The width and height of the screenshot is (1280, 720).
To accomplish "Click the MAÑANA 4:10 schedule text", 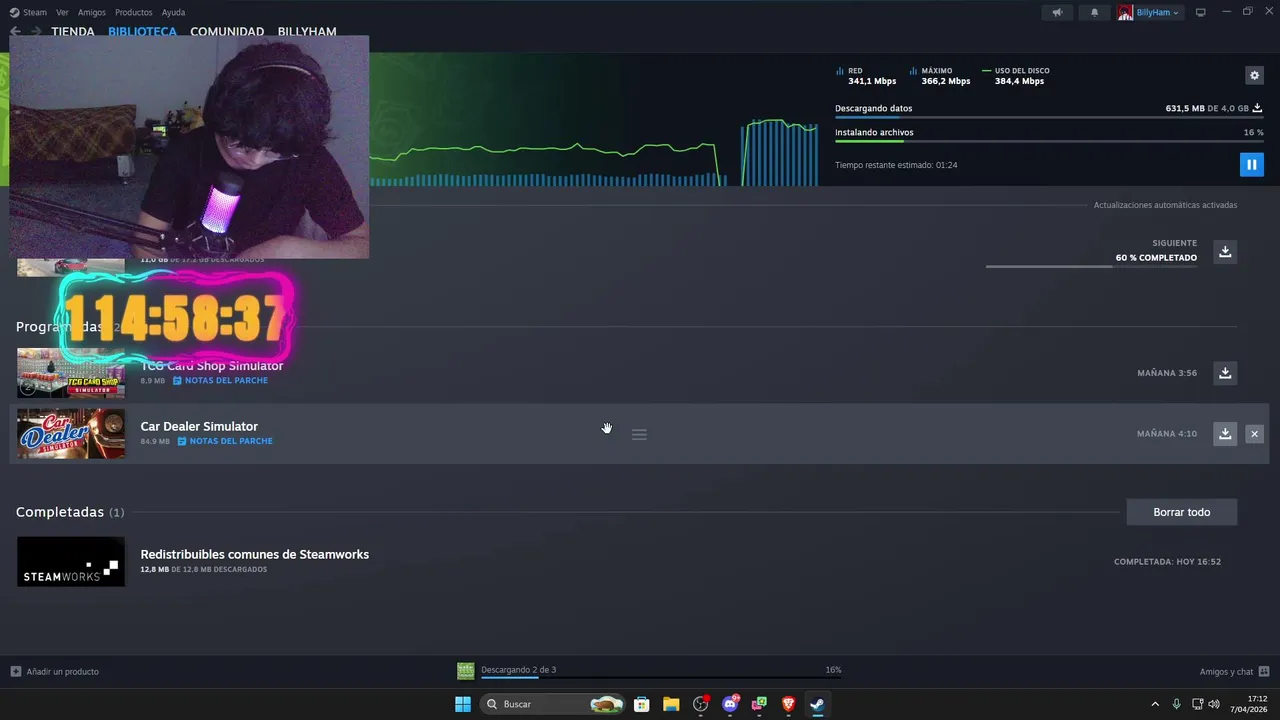I will 1167,434.
